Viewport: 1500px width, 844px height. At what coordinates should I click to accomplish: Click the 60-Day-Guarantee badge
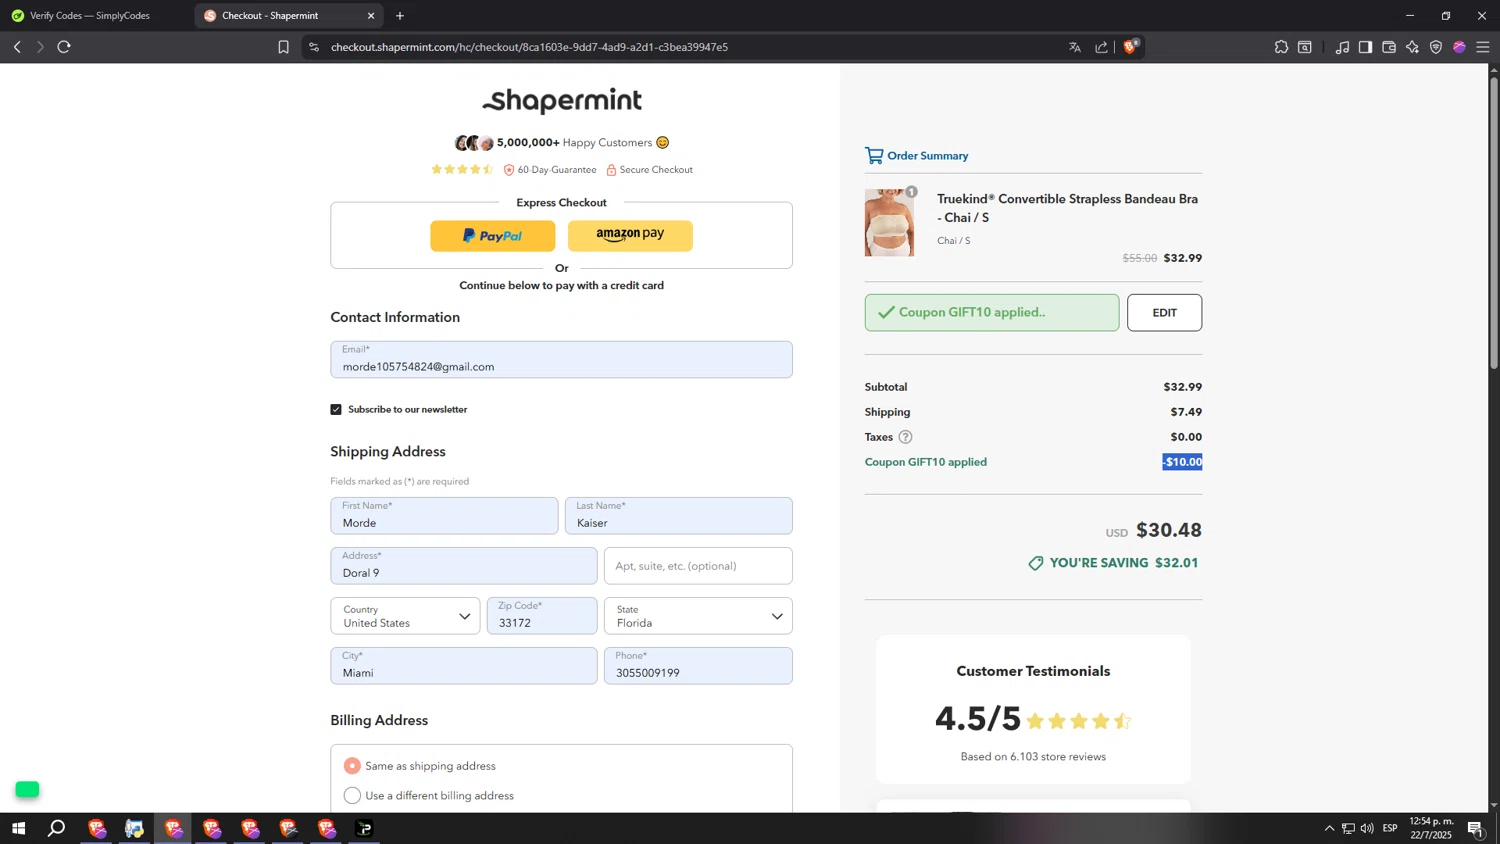550,170
